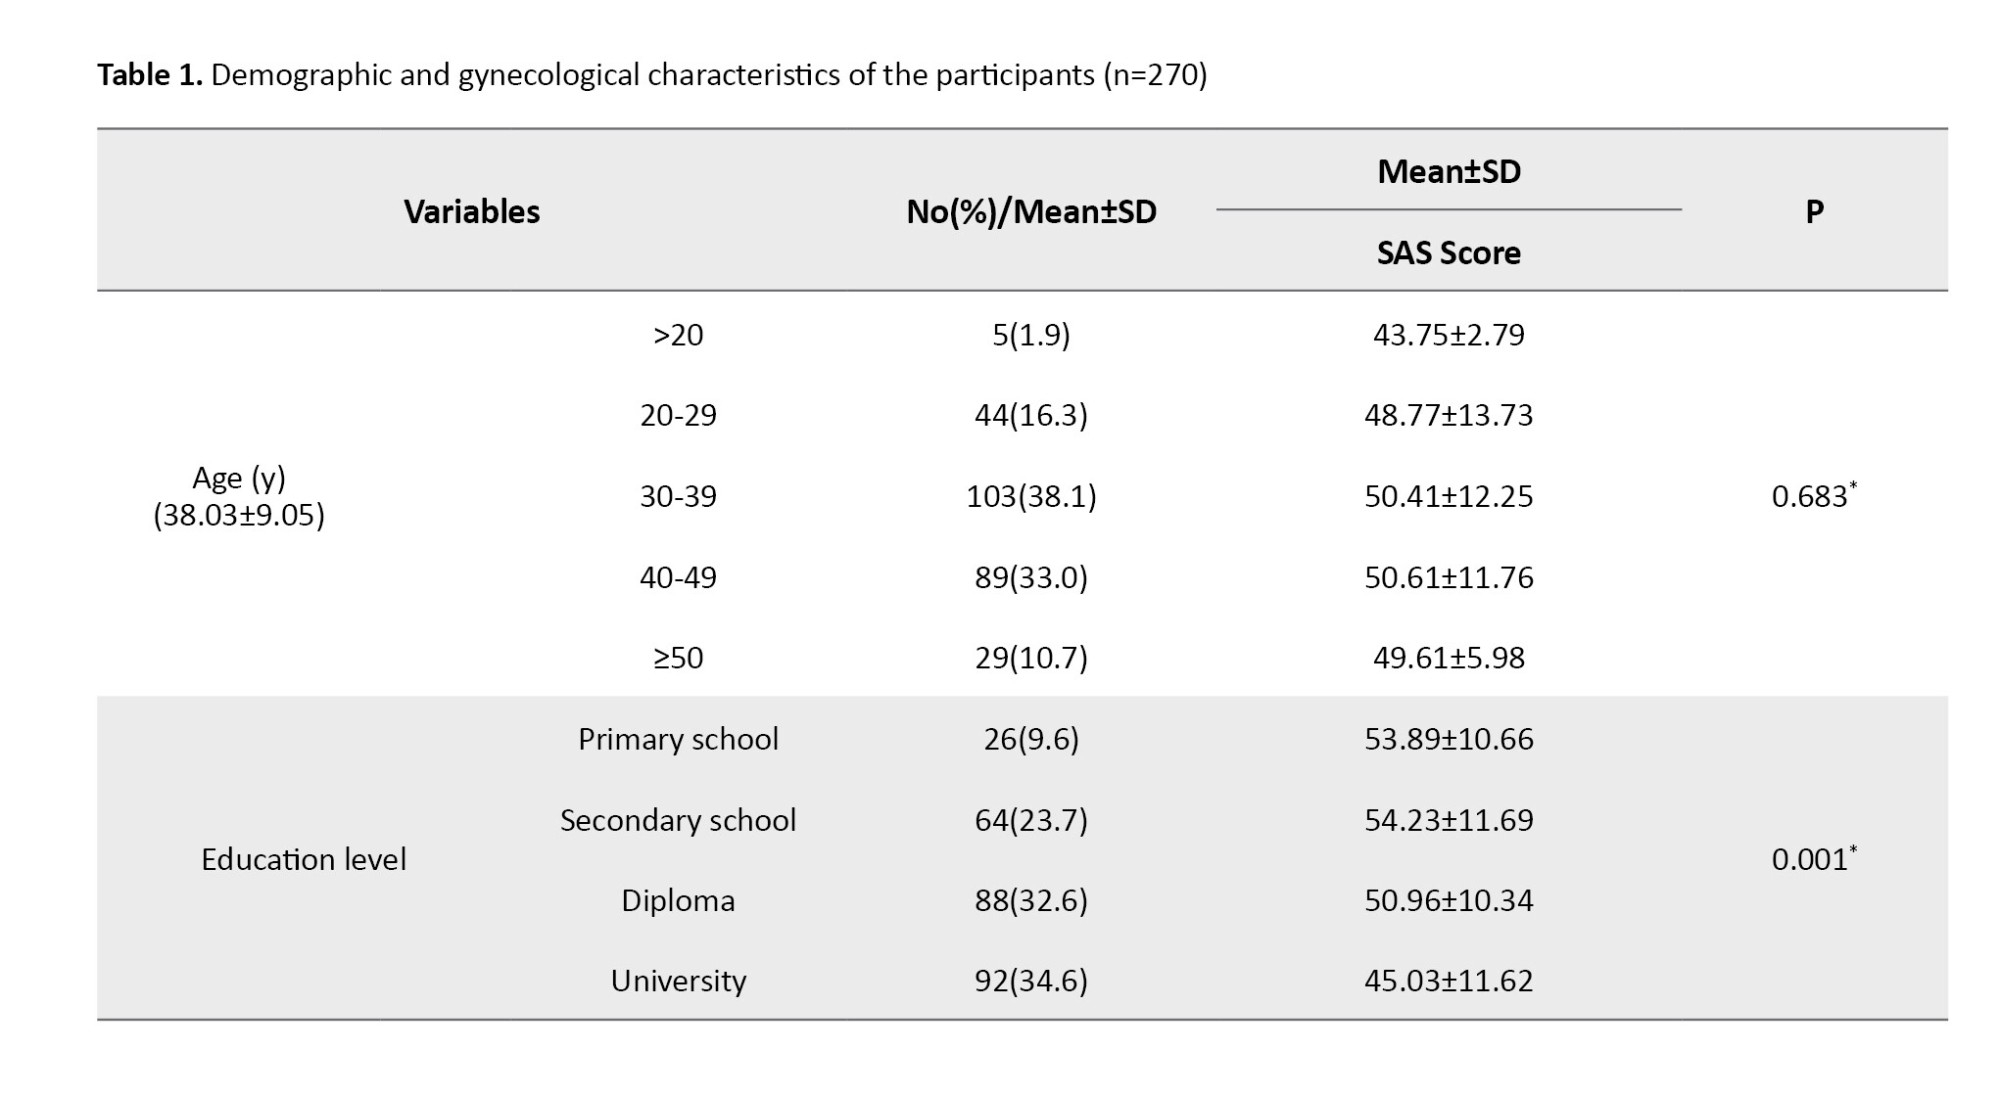The width and height of the screenshot is (2000, 1097).
Task: Click the P column header
Action: click(1814, 211)
